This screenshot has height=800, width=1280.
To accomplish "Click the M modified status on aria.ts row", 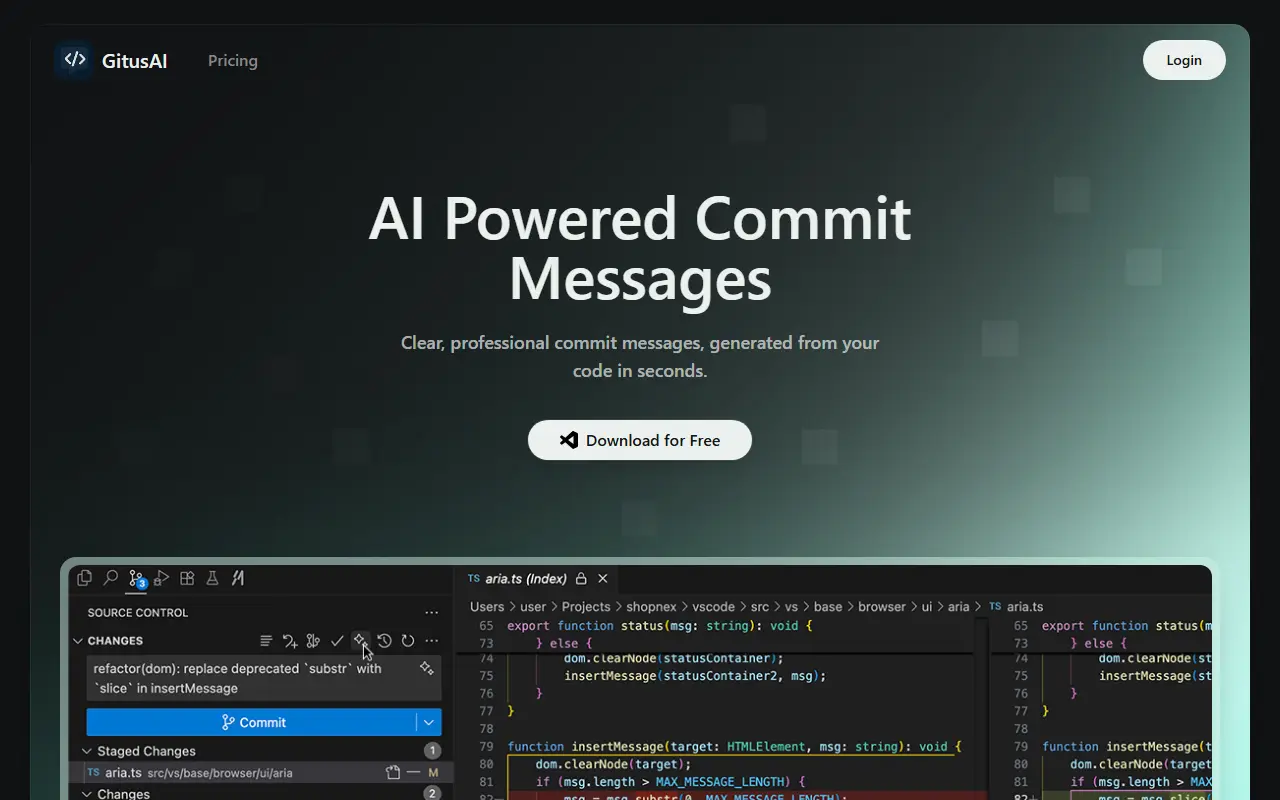I will pos(434,772).
